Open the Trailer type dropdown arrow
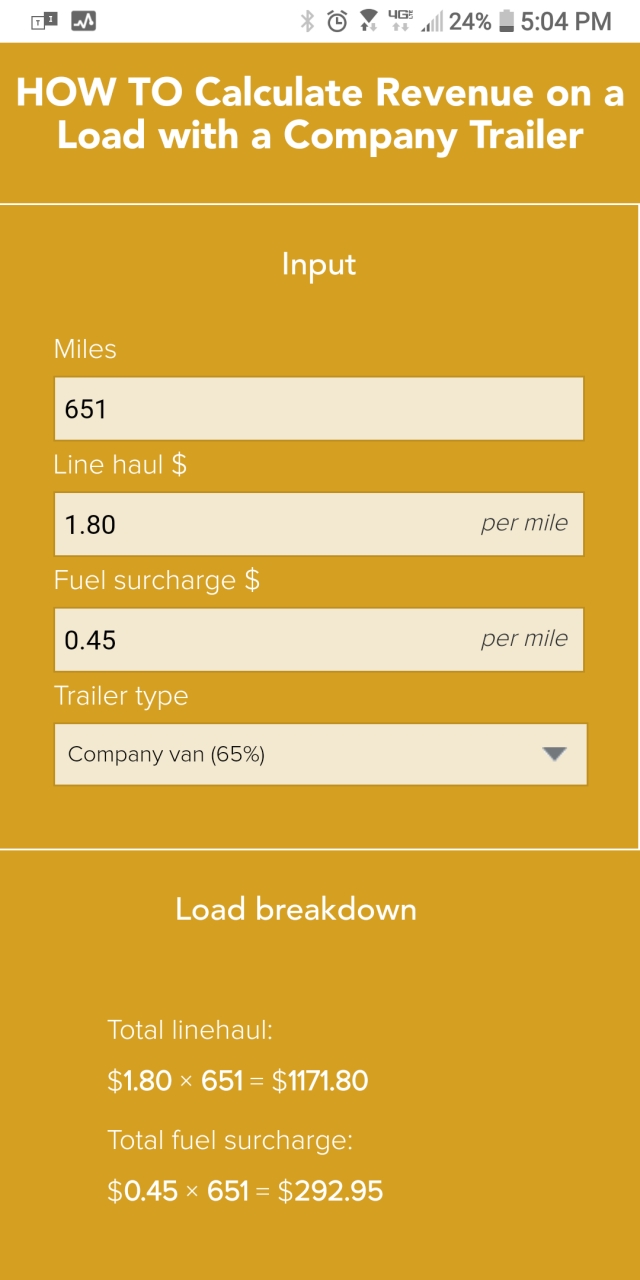The image size is (640, 1280). point(555,754)
